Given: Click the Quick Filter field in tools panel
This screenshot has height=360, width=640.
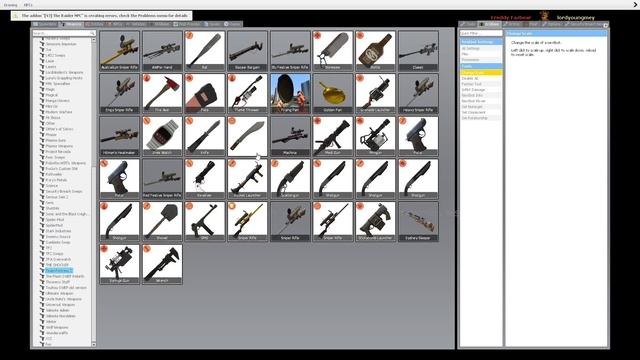Looking at the screenshot, I should [481, 33].
